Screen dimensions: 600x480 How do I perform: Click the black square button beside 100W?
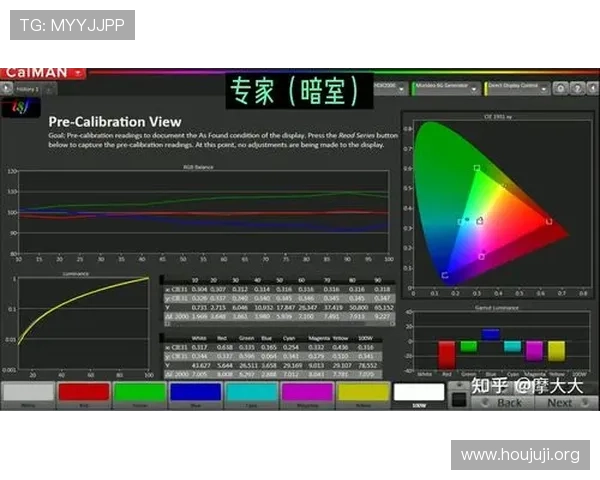click(x=458, y=400)
